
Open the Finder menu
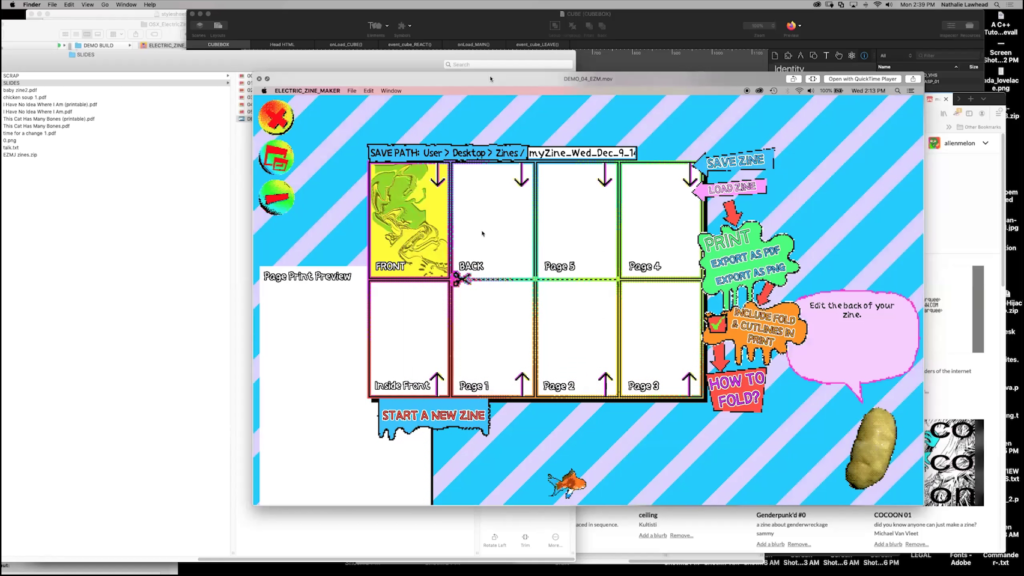click(31, 5)
